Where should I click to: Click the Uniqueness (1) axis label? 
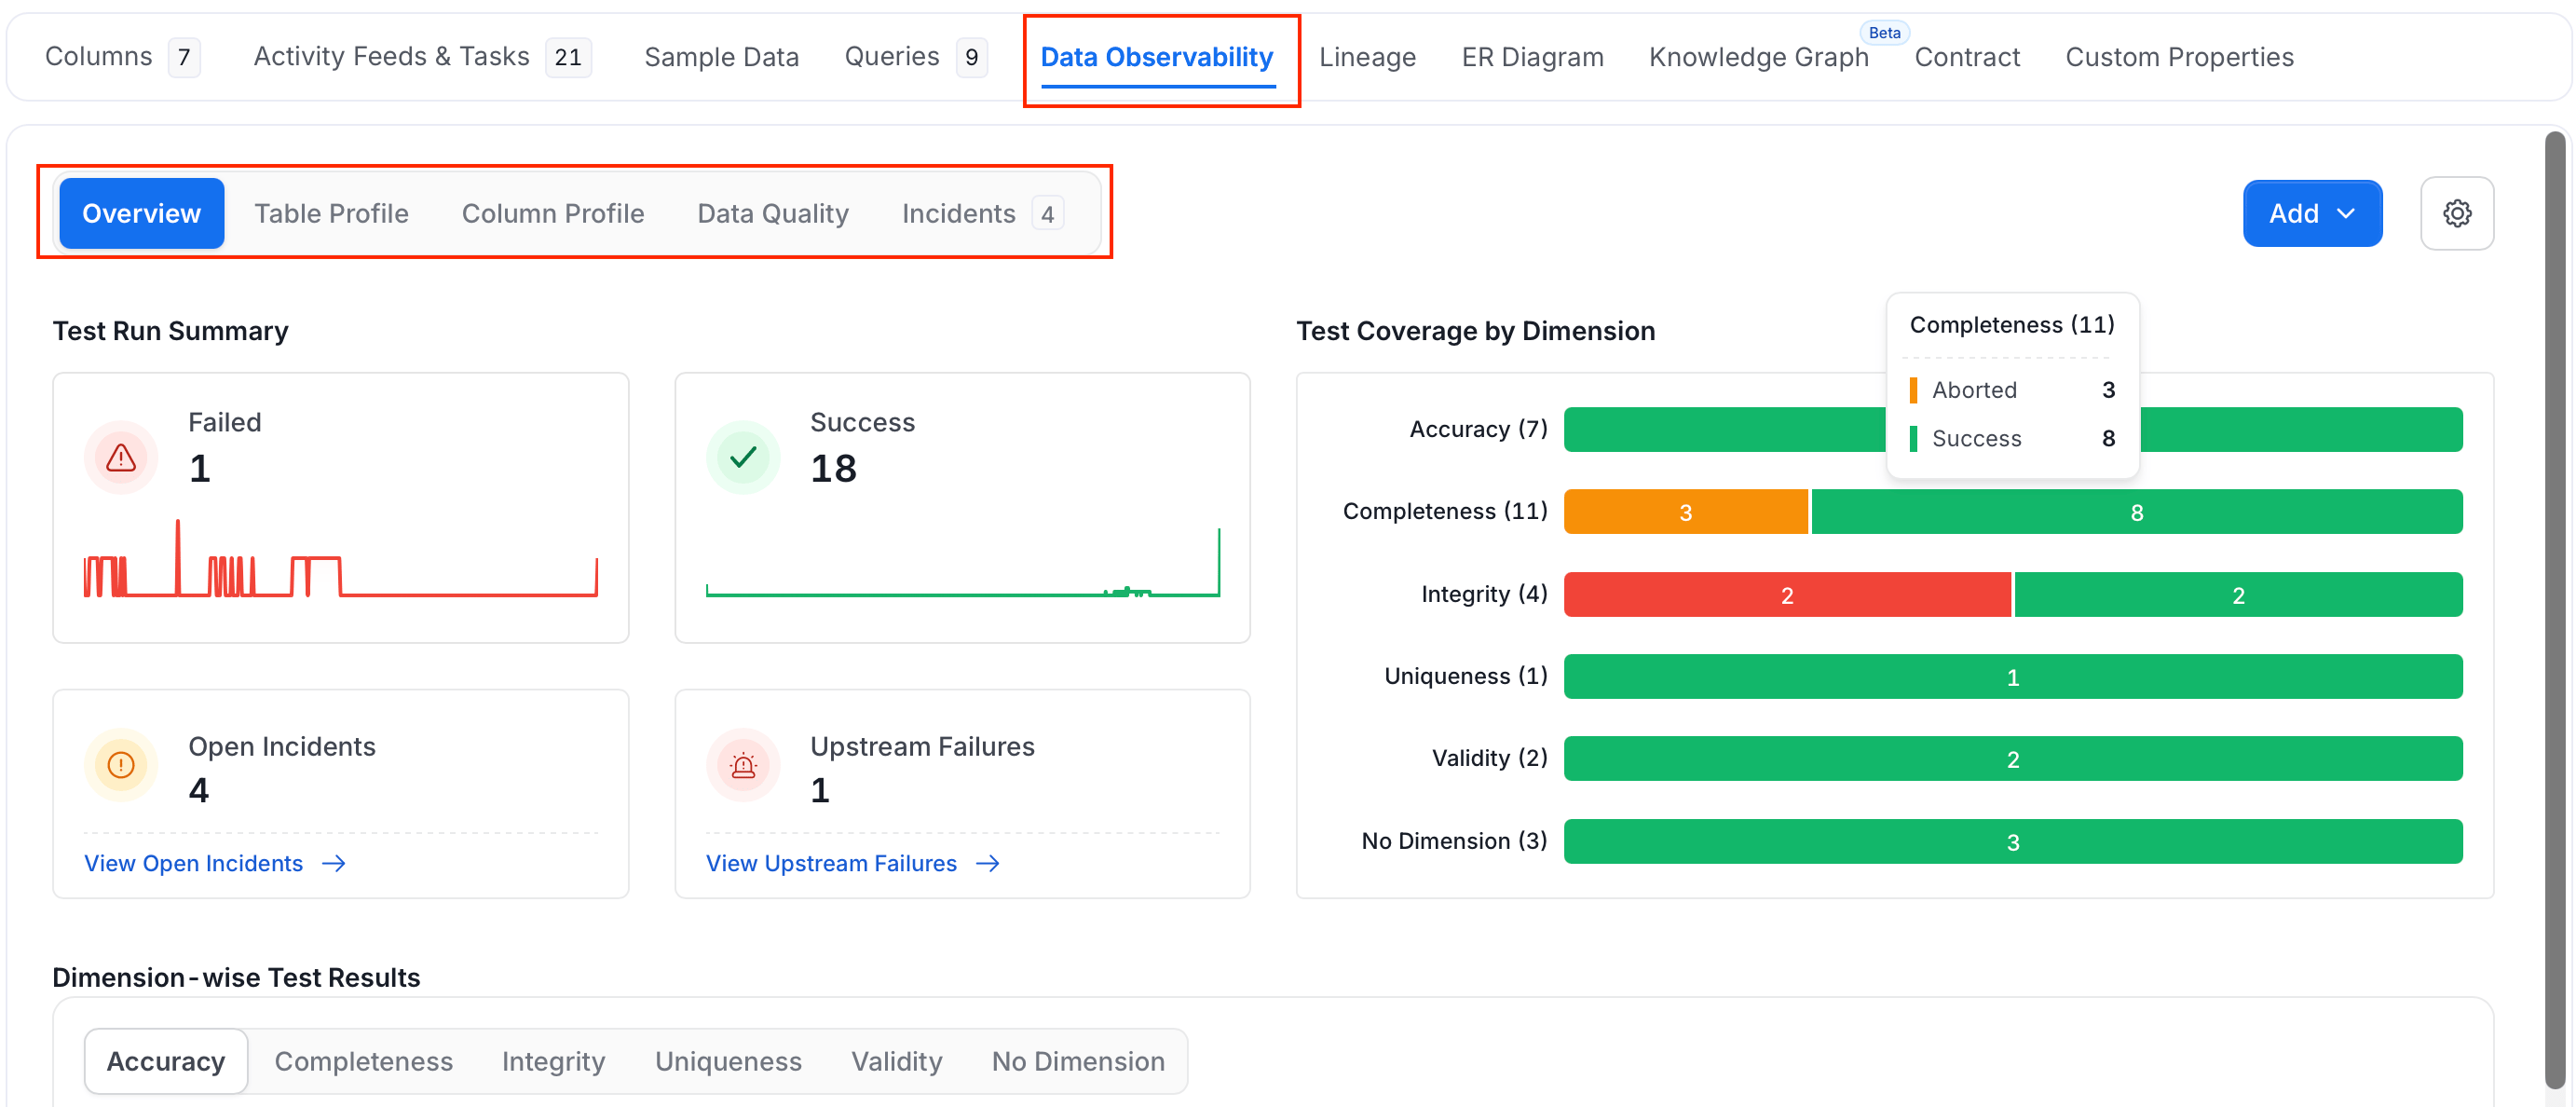[1465, 676]
